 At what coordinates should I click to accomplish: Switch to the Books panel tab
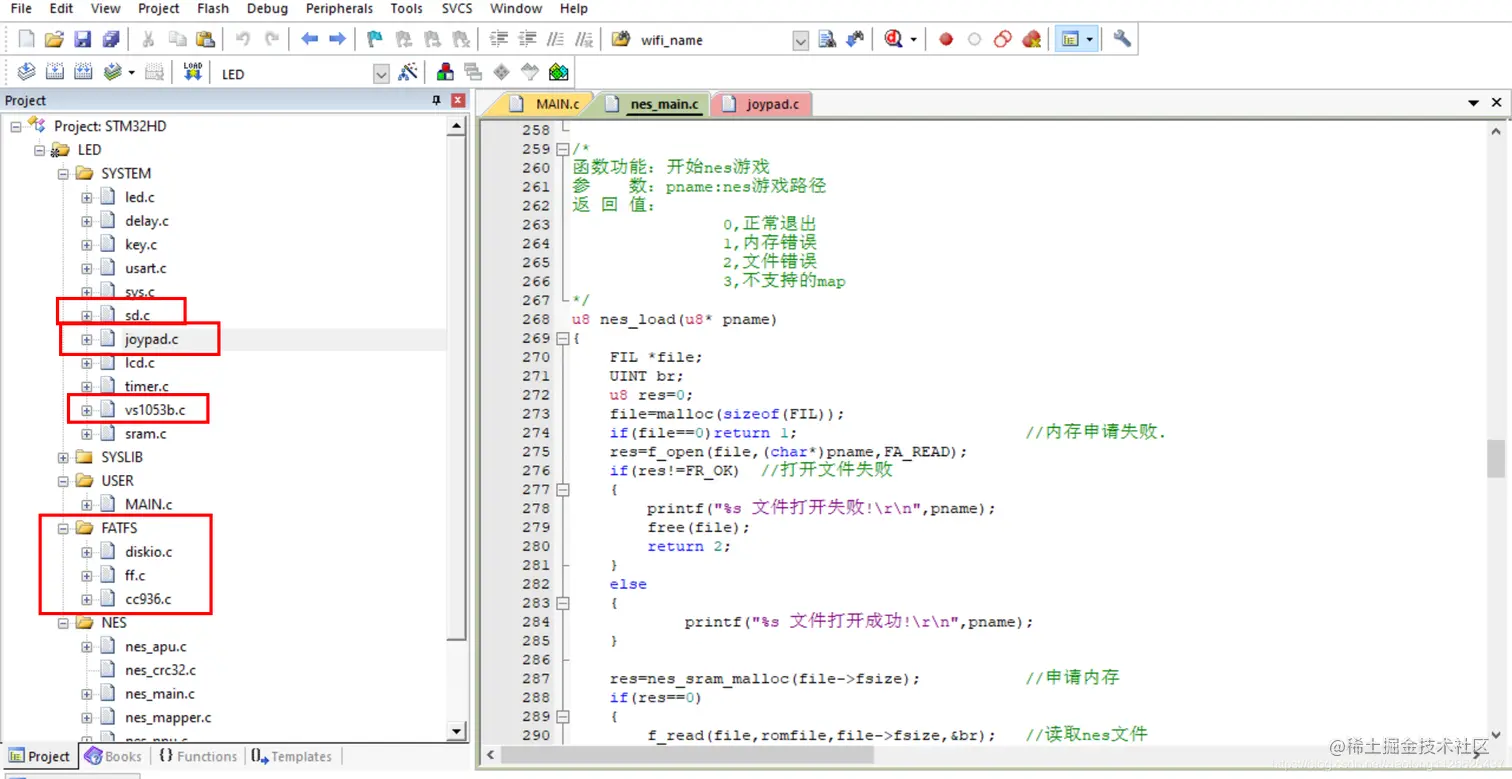[x=112, y=756]
